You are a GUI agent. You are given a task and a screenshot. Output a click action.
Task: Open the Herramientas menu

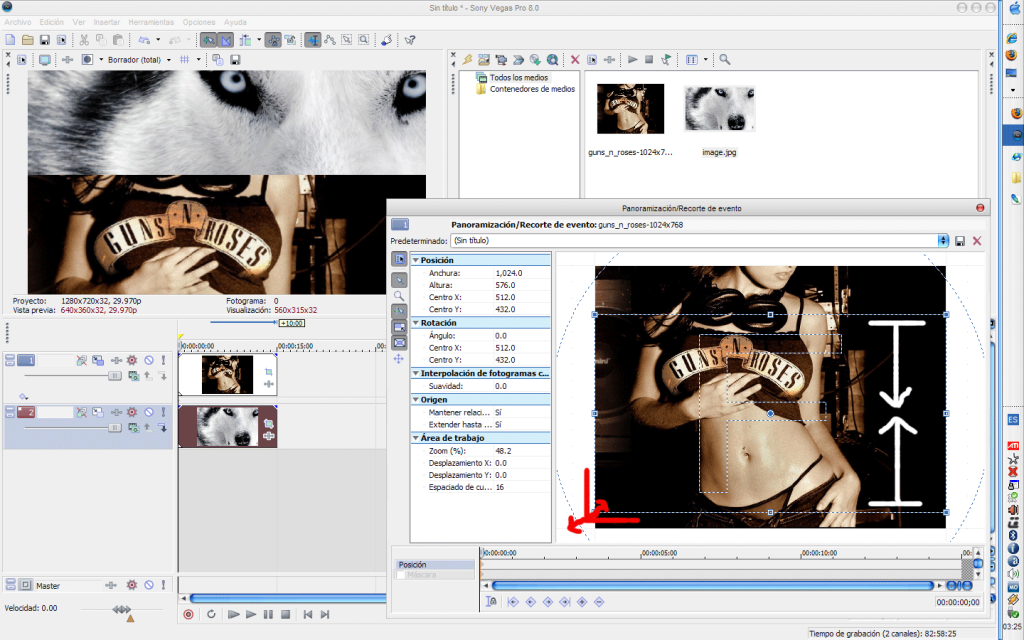151,22
